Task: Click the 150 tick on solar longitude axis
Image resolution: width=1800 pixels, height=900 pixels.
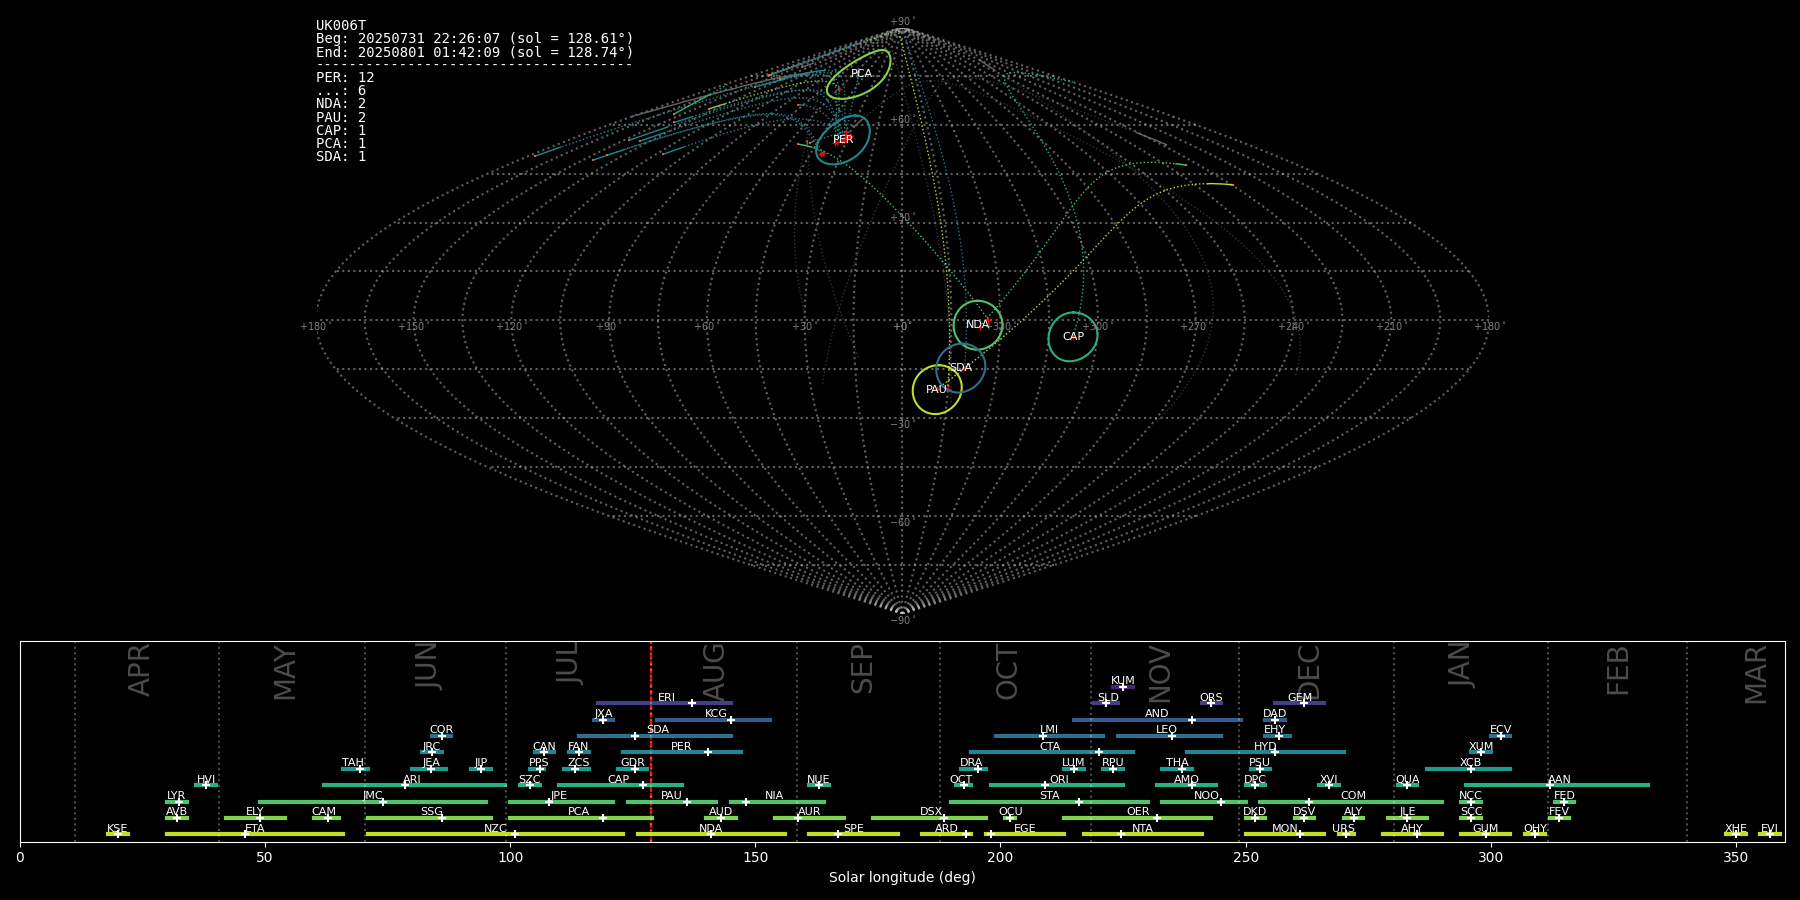Action: [755, 857]
